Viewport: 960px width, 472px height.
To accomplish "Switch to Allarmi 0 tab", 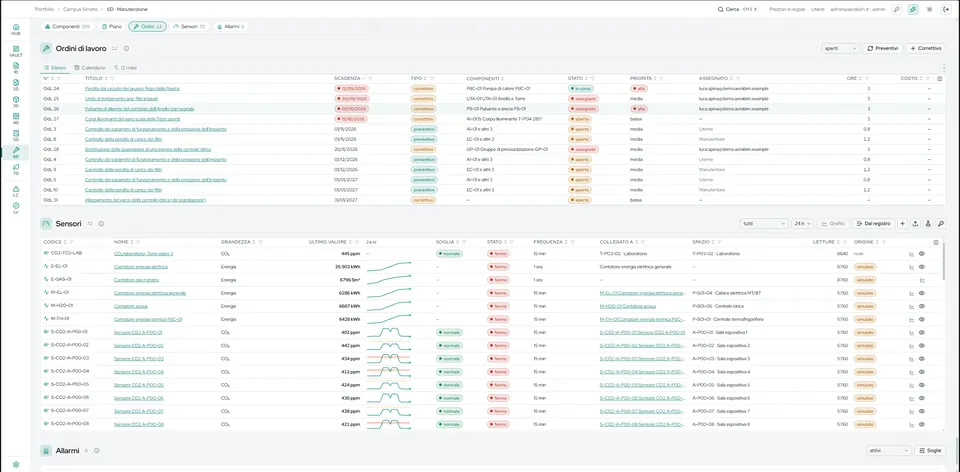I will [x=231, y=26].
